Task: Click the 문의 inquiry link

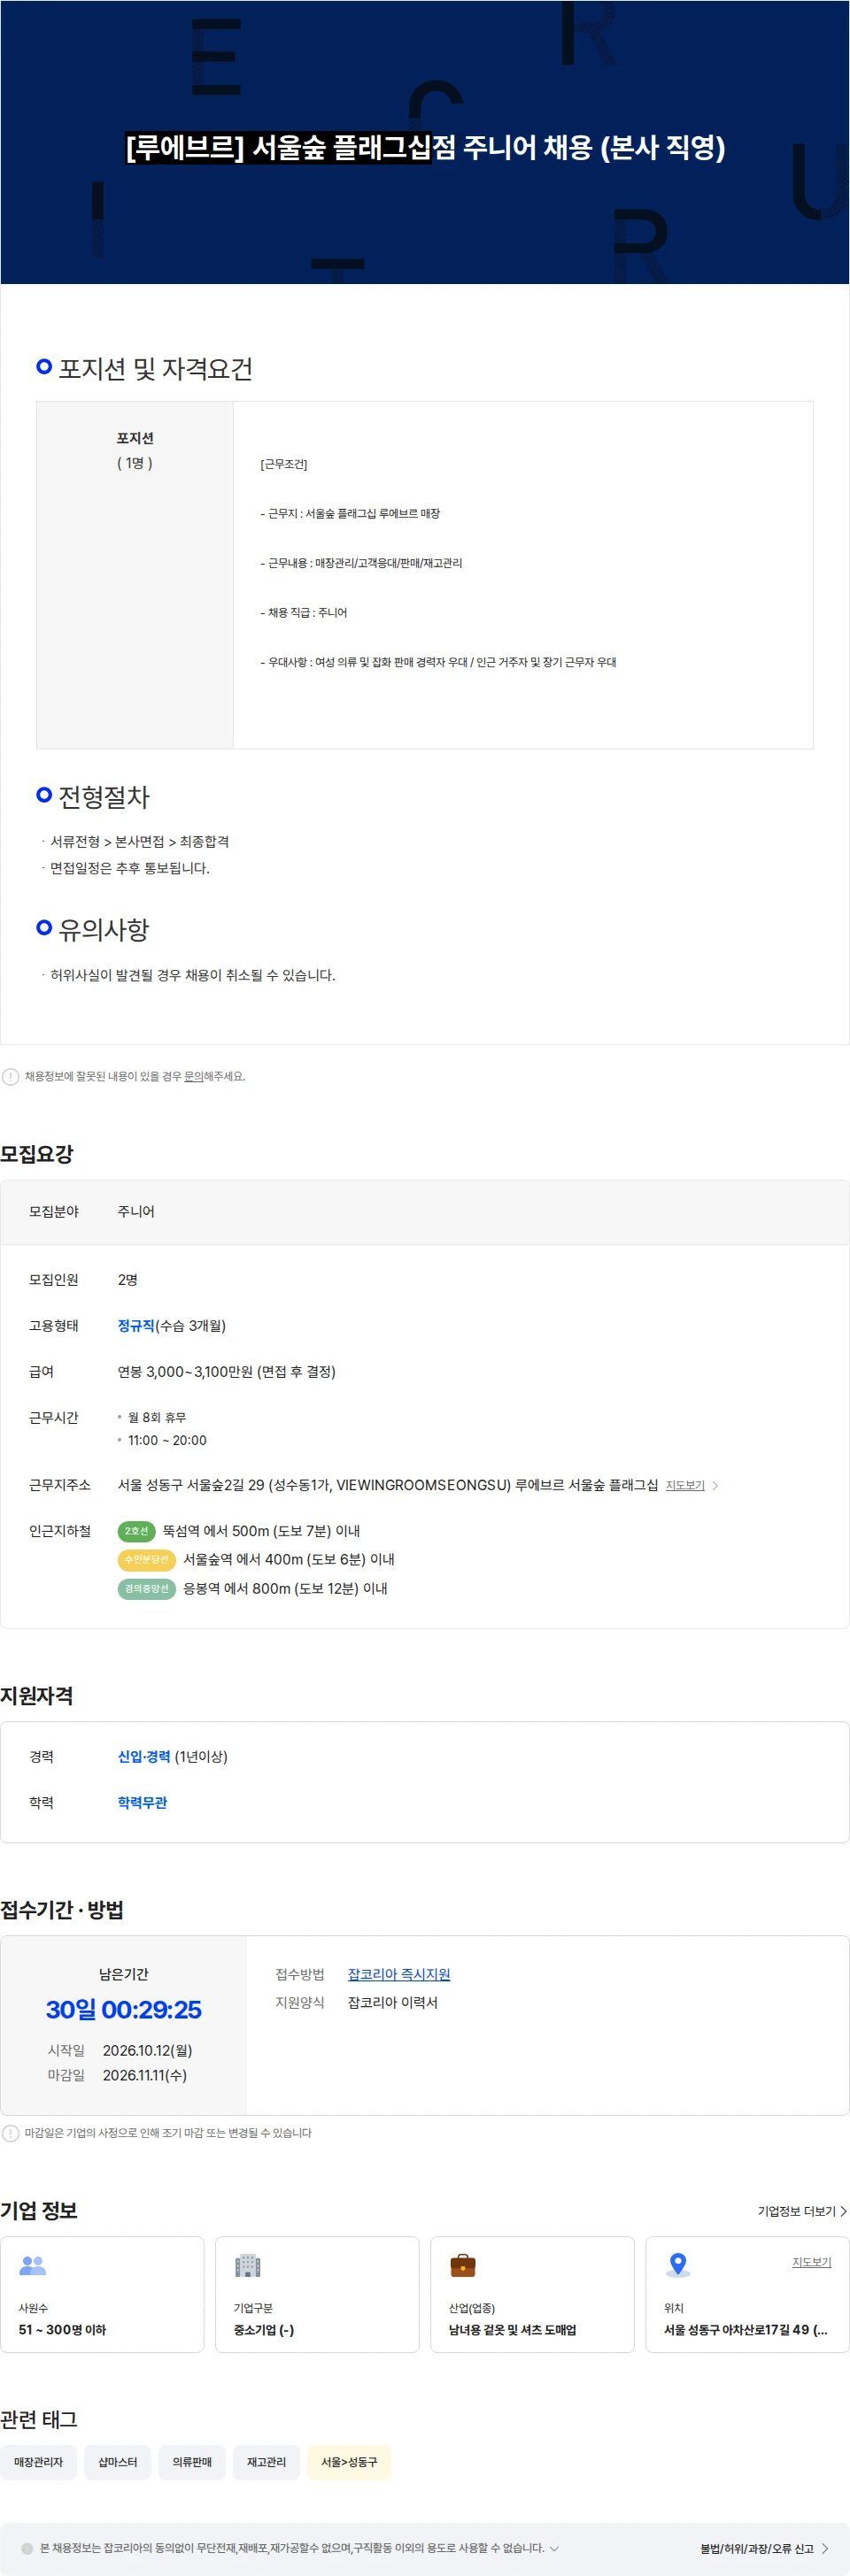Action: point(193,1076)
